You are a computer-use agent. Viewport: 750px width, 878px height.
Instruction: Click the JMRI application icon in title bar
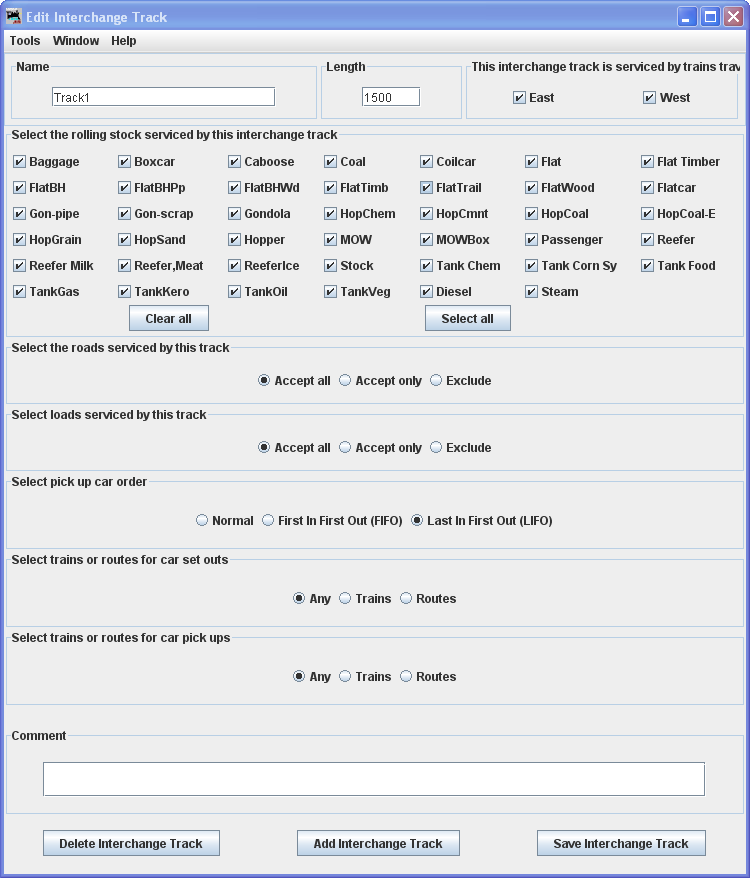tap(14, 17)
